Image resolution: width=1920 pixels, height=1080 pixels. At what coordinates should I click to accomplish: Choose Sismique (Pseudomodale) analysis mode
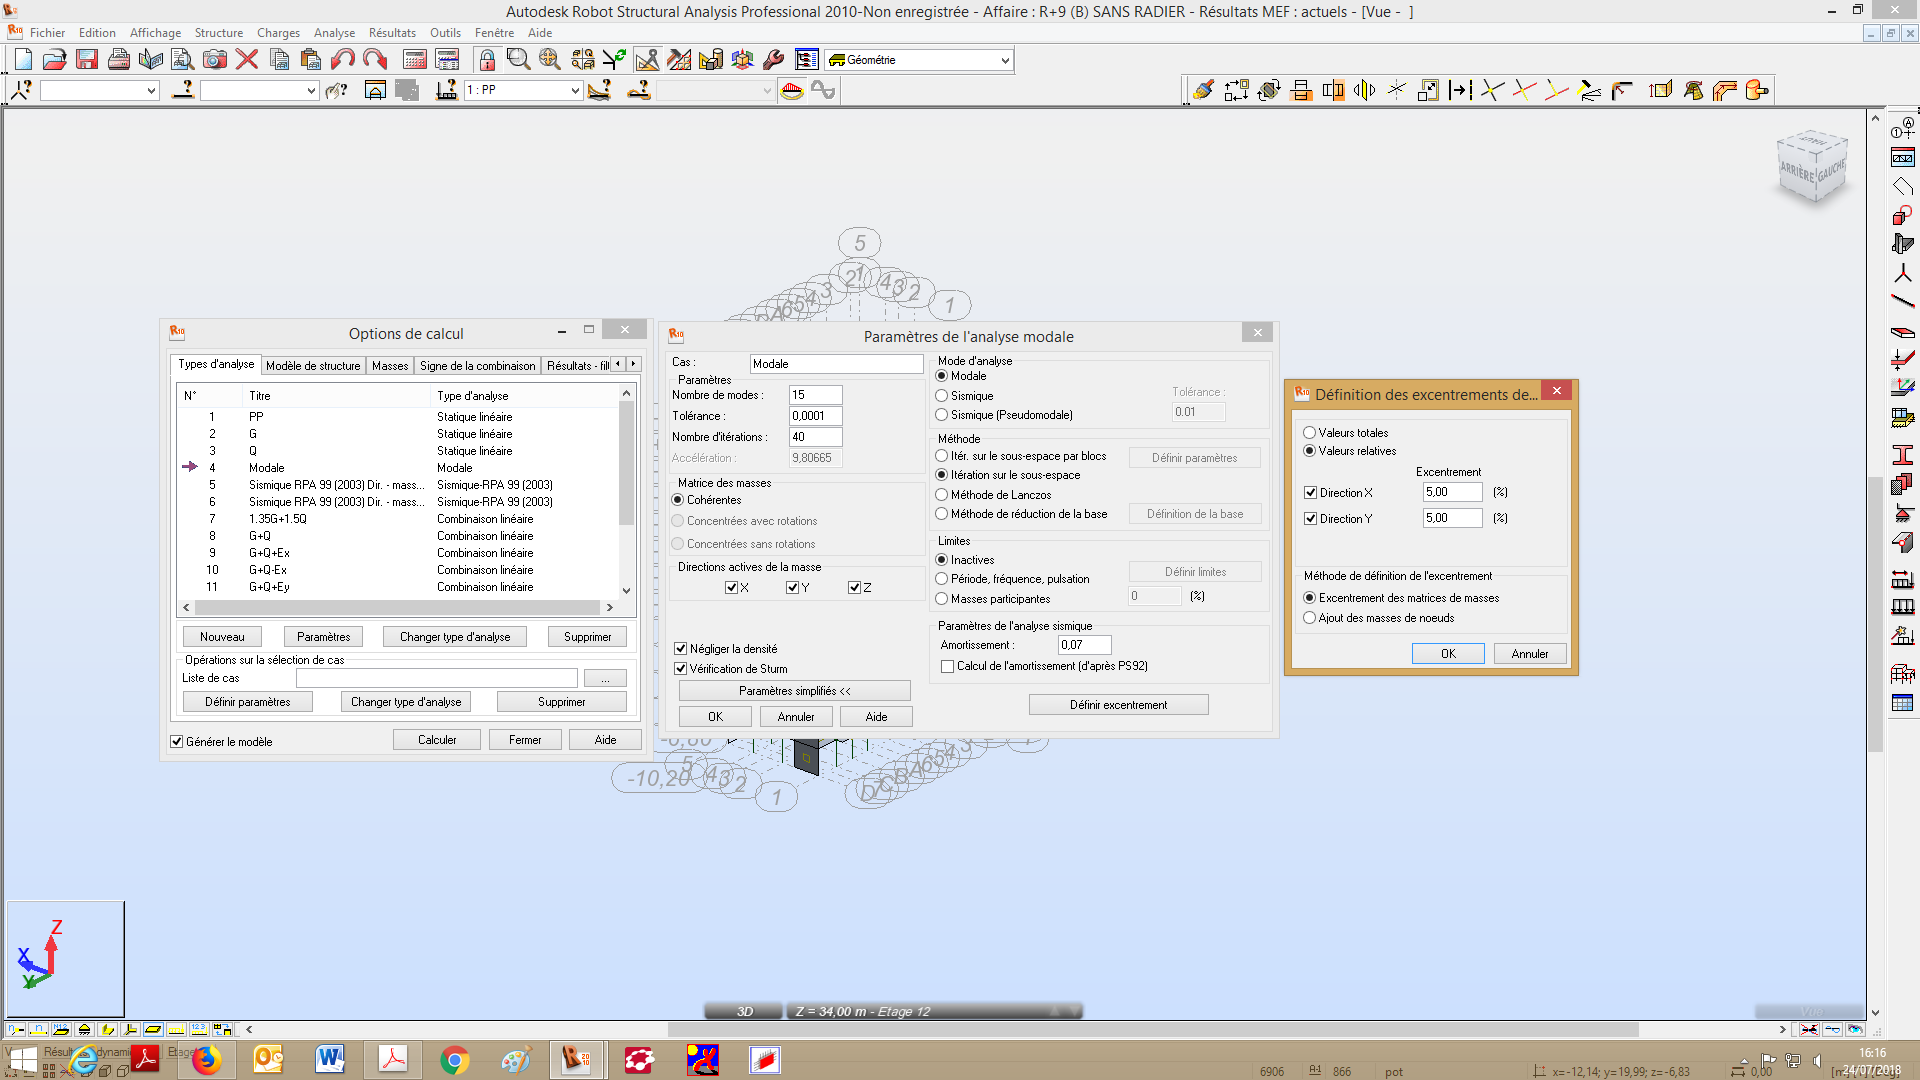941,415
